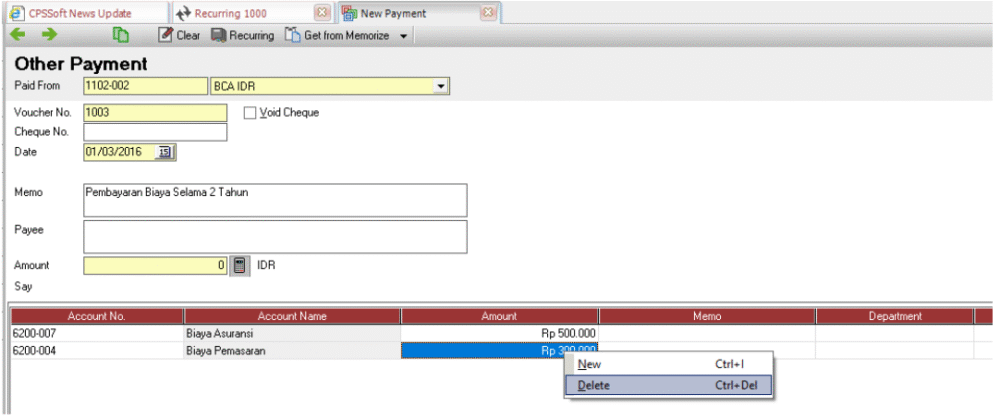Click the Payee text box
The height and width of the screenshot is (419, 1000).
point(275,237)
